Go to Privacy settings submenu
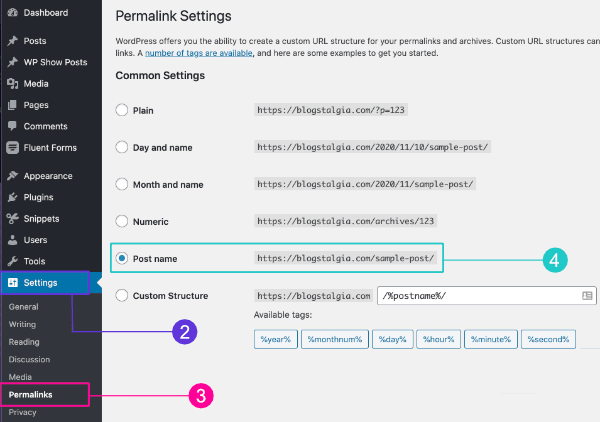The image size is (600, 422). [22, 412]
